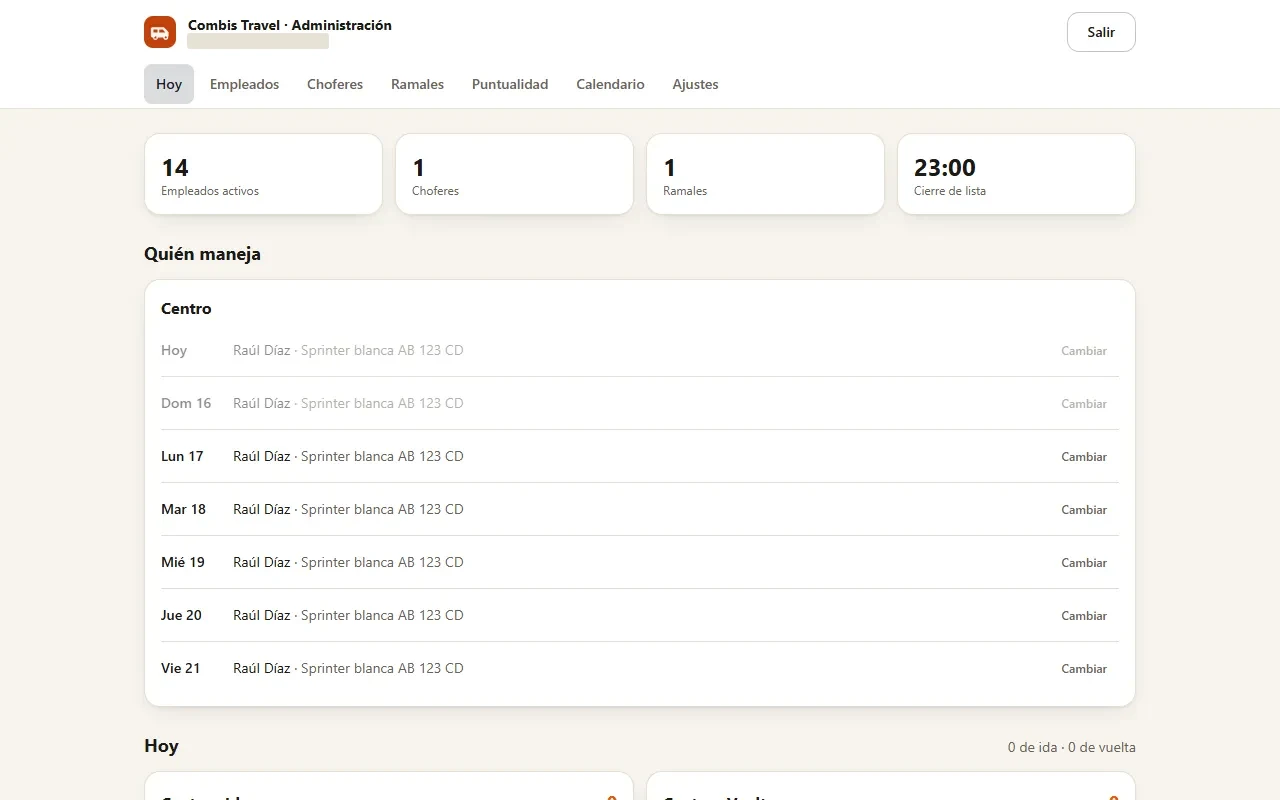Viewport: 1280px width, 800px height.
Task: Open the Ajustes tab
Action: click(695, 84)
